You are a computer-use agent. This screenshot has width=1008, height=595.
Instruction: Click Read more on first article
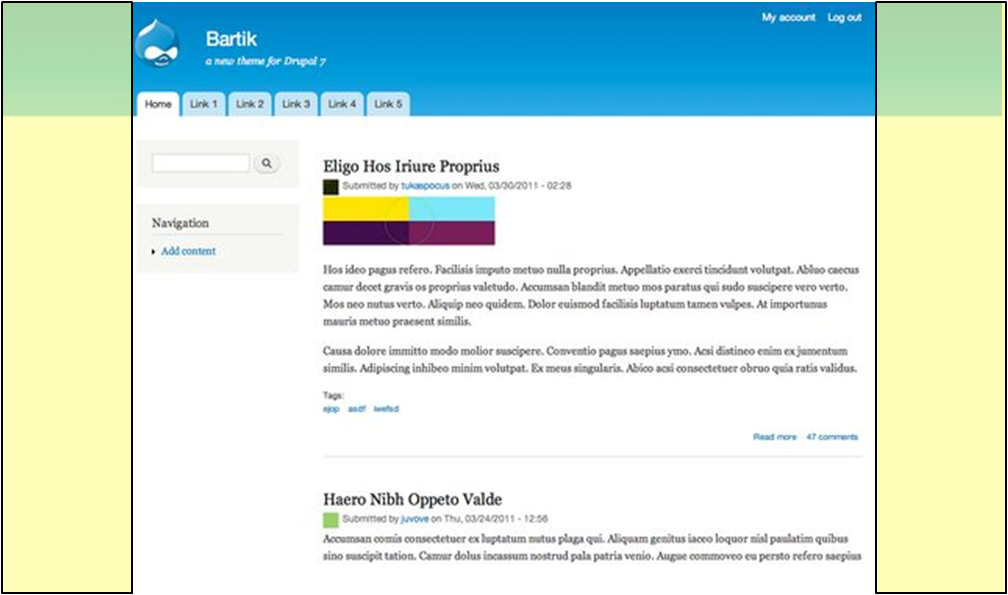[775, 437]
